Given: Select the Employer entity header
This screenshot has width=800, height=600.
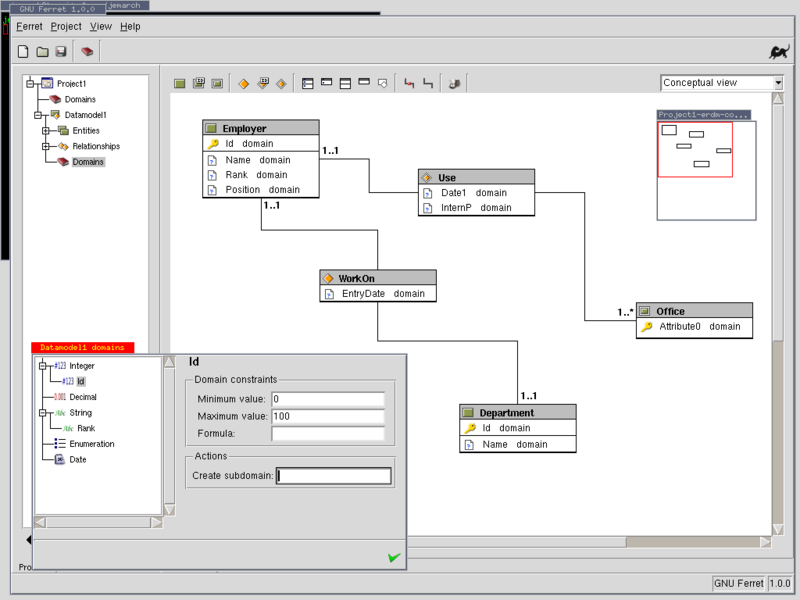Looking at the screenshot, I should [x=261, y=128].
